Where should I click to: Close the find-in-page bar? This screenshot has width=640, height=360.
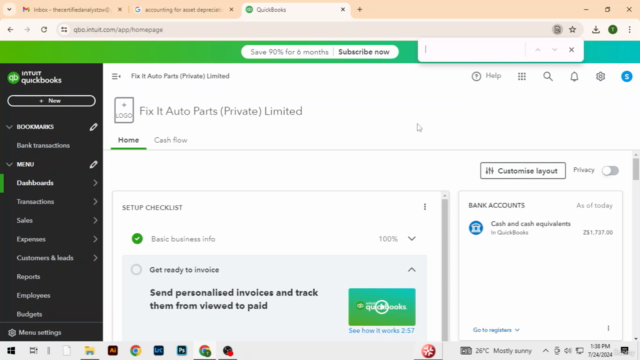pos(571,50)
